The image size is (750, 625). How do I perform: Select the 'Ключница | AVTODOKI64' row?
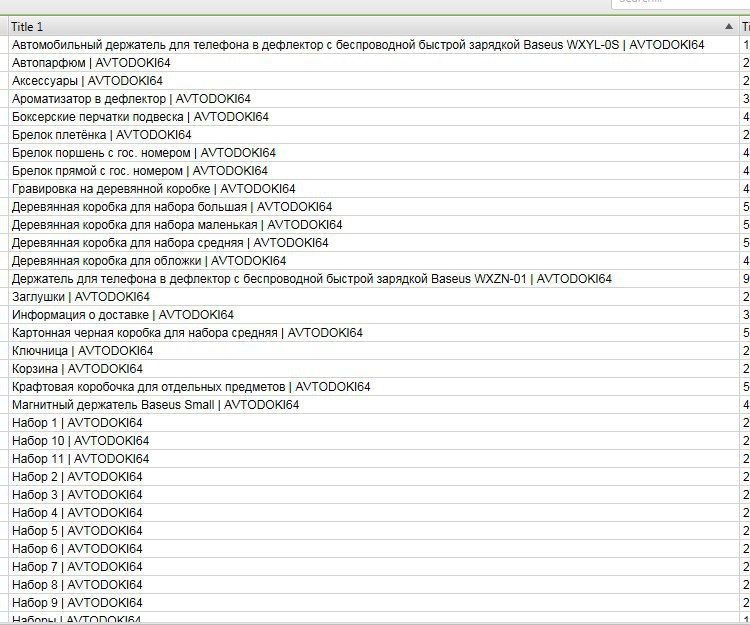[x=374, y=351]
